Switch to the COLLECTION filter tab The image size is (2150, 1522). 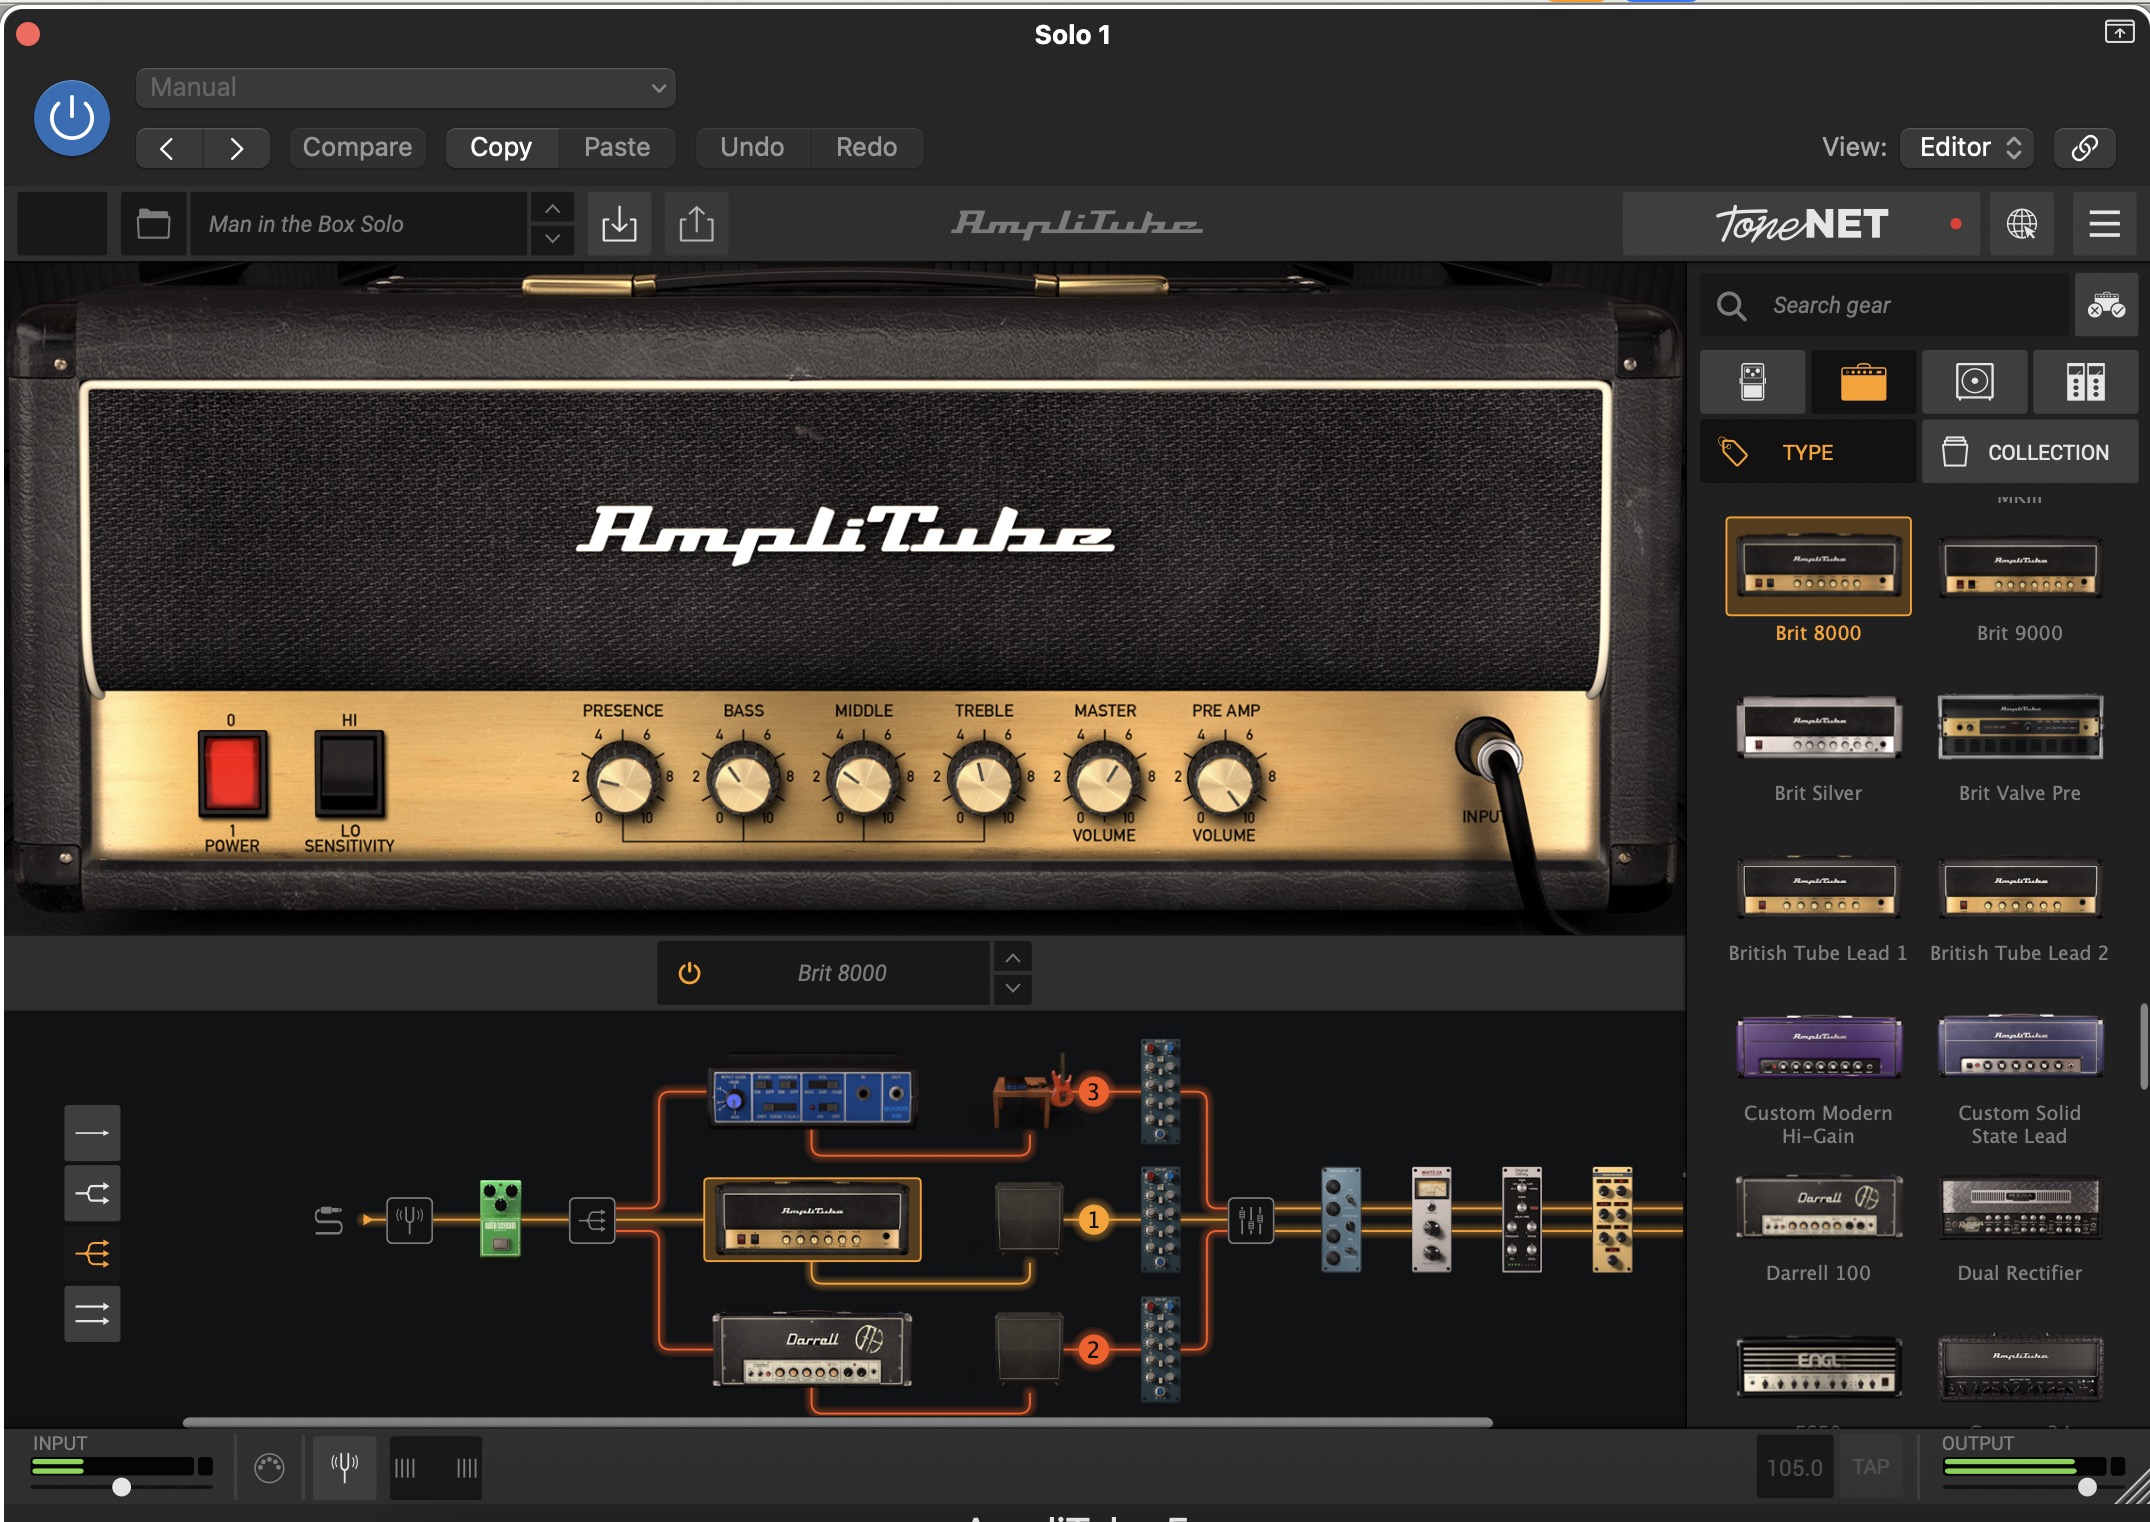pos(2029,452)
